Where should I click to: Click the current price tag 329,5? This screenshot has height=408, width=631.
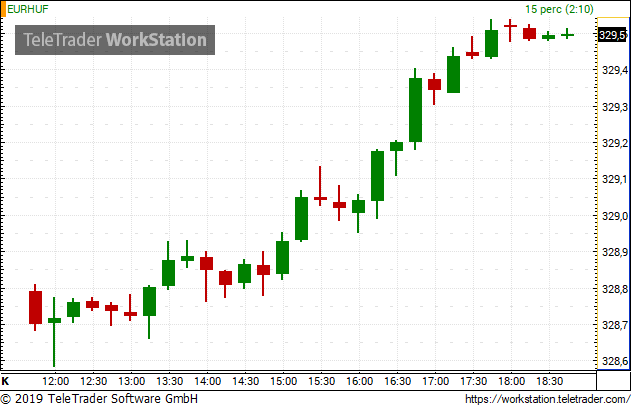pos(612,35)
